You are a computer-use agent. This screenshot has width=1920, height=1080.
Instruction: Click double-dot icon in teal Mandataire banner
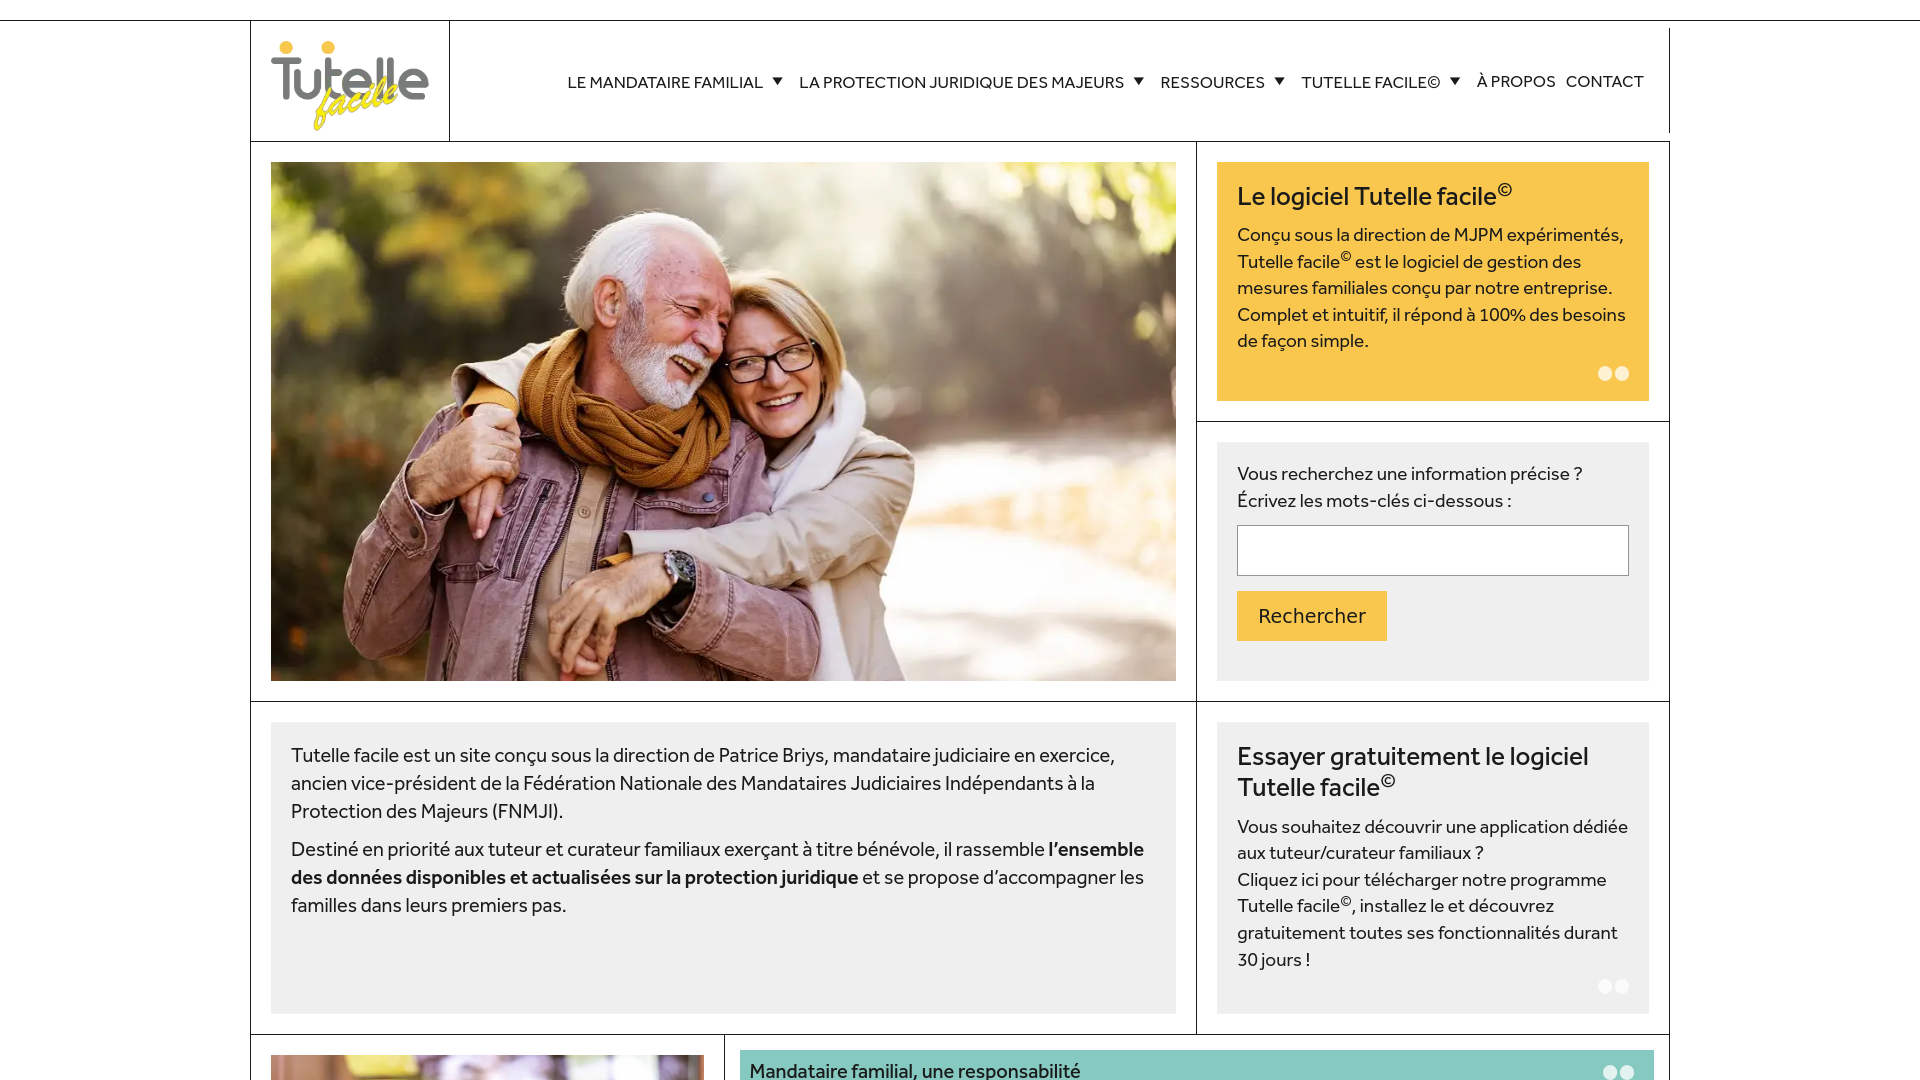pos(1618,1071)
